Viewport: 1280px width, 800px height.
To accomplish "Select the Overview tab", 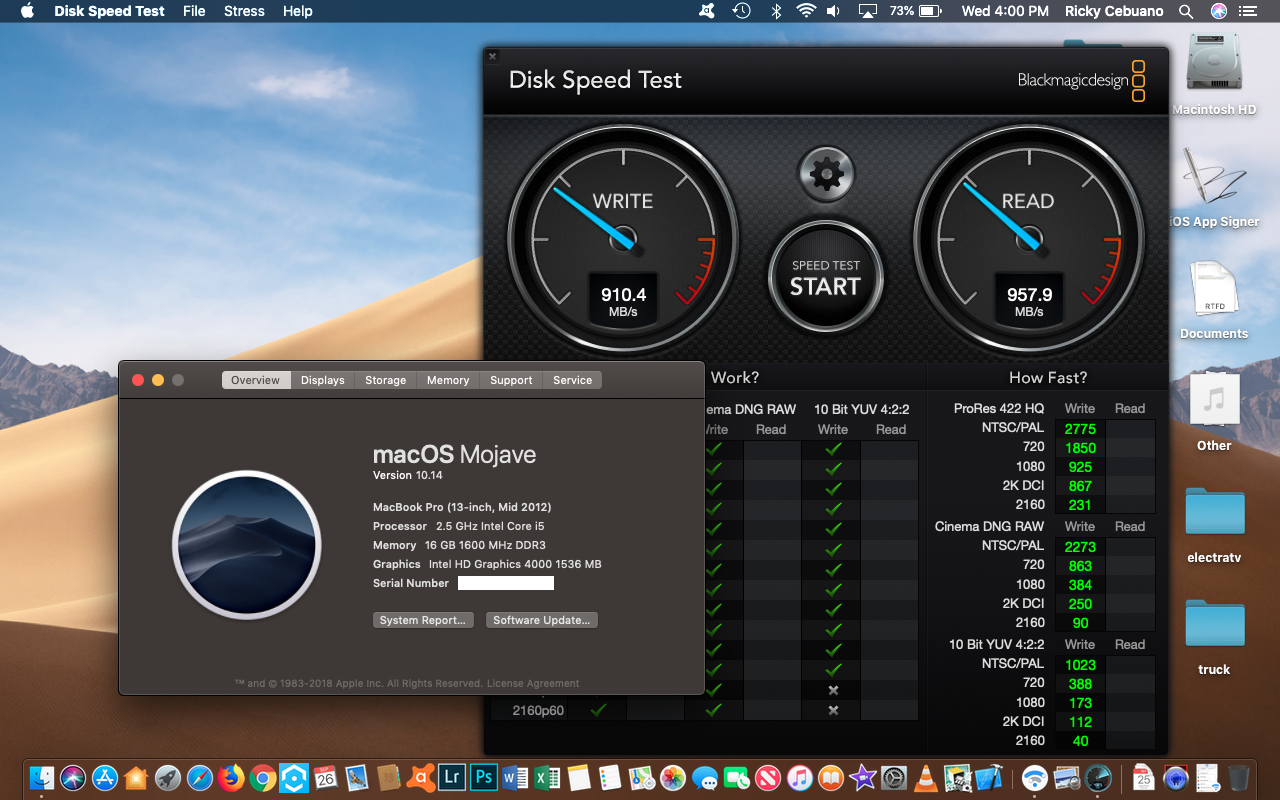I will coord(256,380).
